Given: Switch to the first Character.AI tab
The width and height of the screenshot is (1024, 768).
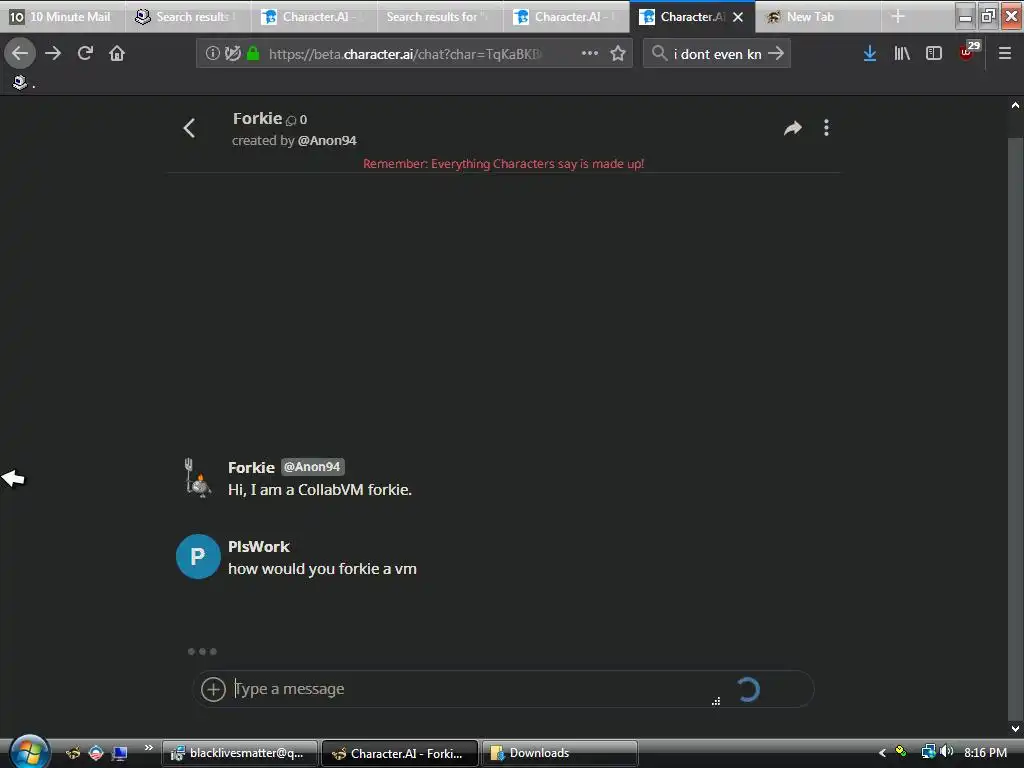Looking at the screenshot, I should pos(314,17).
